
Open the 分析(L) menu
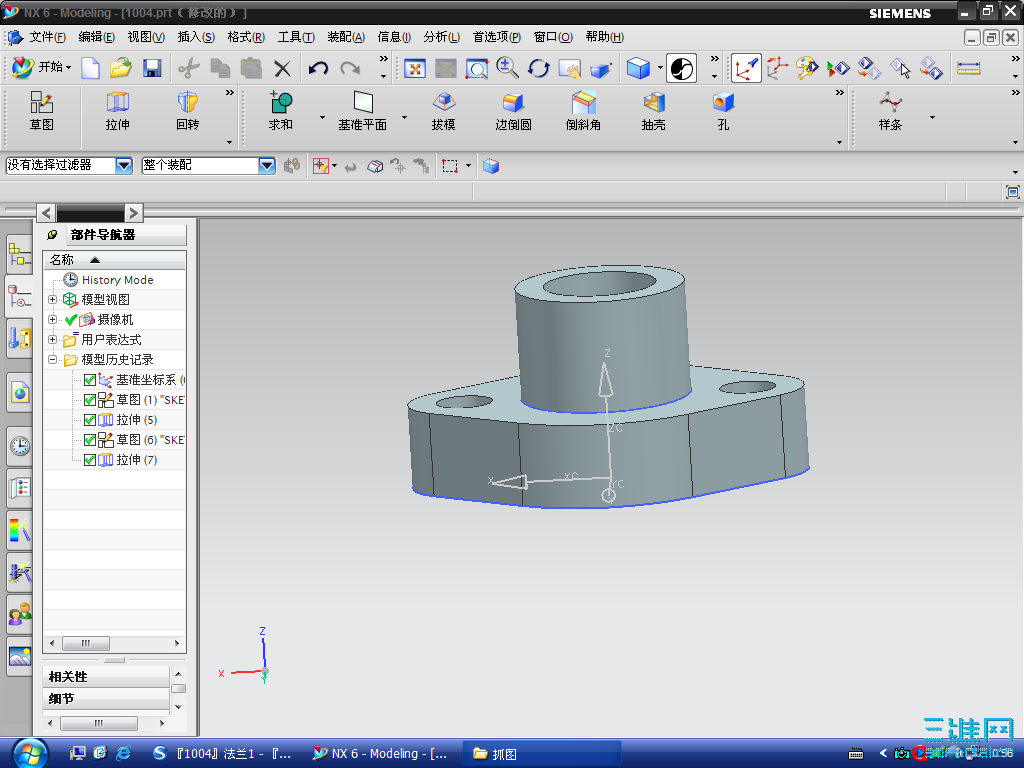pos(441,37)
